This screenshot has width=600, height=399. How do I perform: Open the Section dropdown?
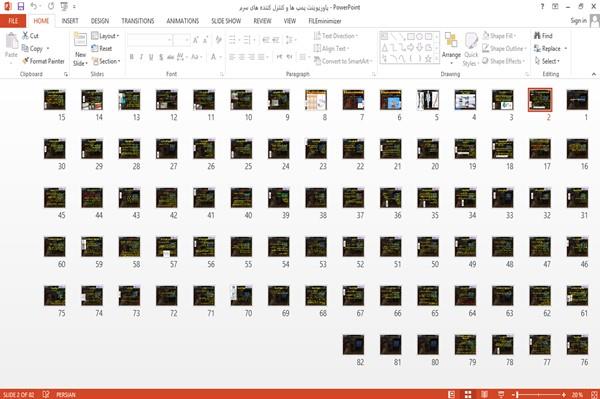pyautogui.click(x=106, y=61)
